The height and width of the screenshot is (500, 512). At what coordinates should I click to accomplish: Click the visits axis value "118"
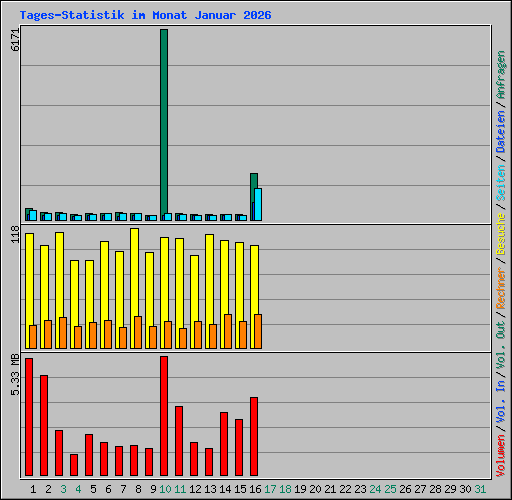point(15,234)
